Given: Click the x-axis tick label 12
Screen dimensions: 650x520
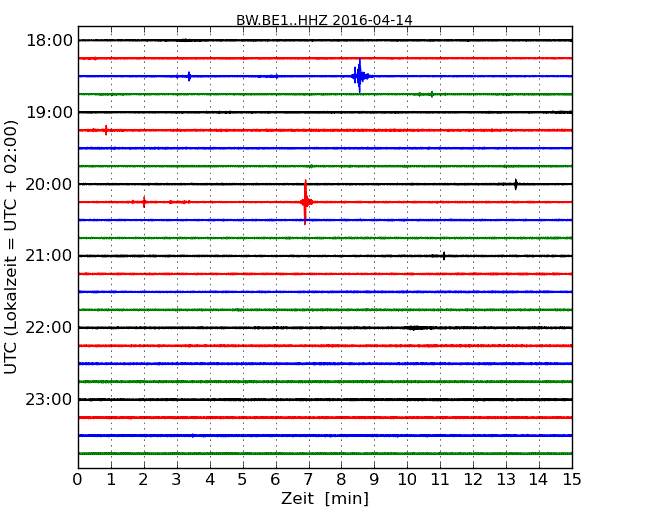Looking at the screenshot, I should click(x=473, y=479).
